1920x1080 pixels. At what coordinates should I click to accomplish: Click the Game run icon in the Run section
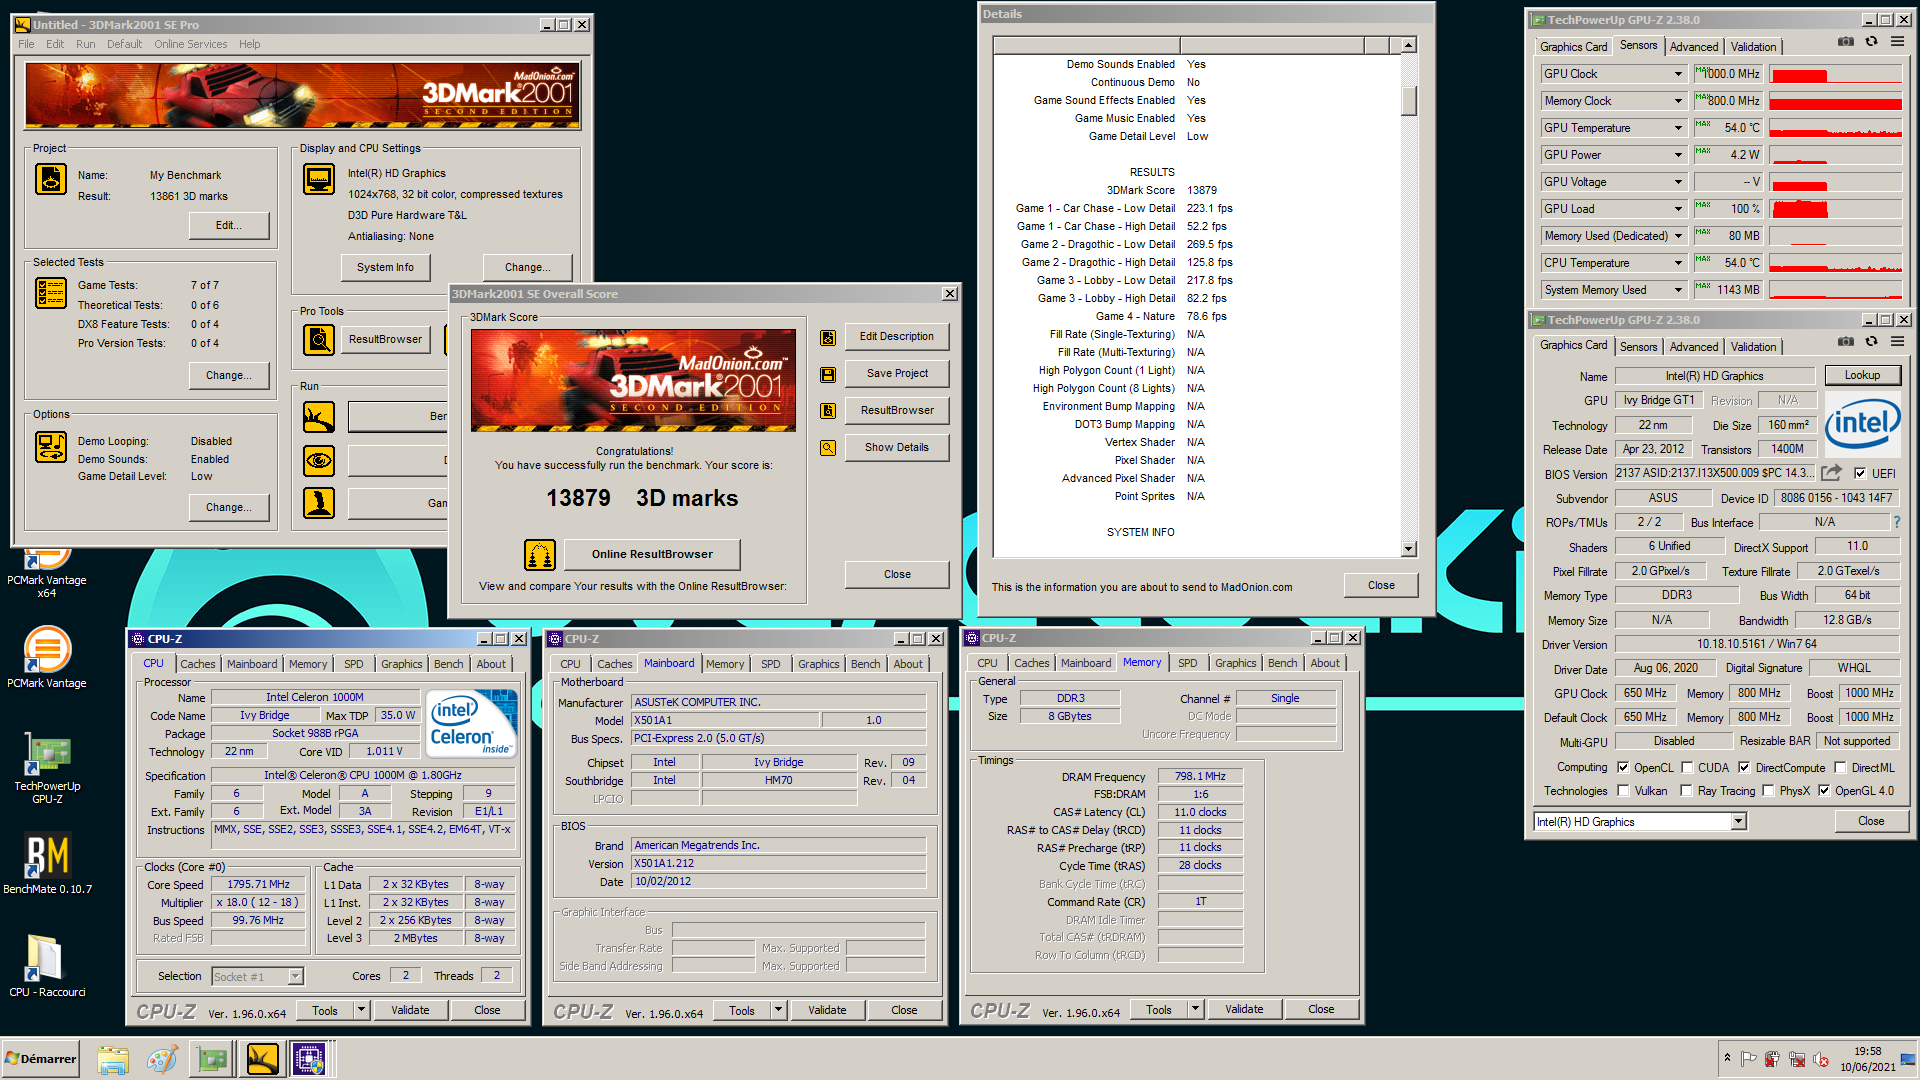click(x=319, y=503)
